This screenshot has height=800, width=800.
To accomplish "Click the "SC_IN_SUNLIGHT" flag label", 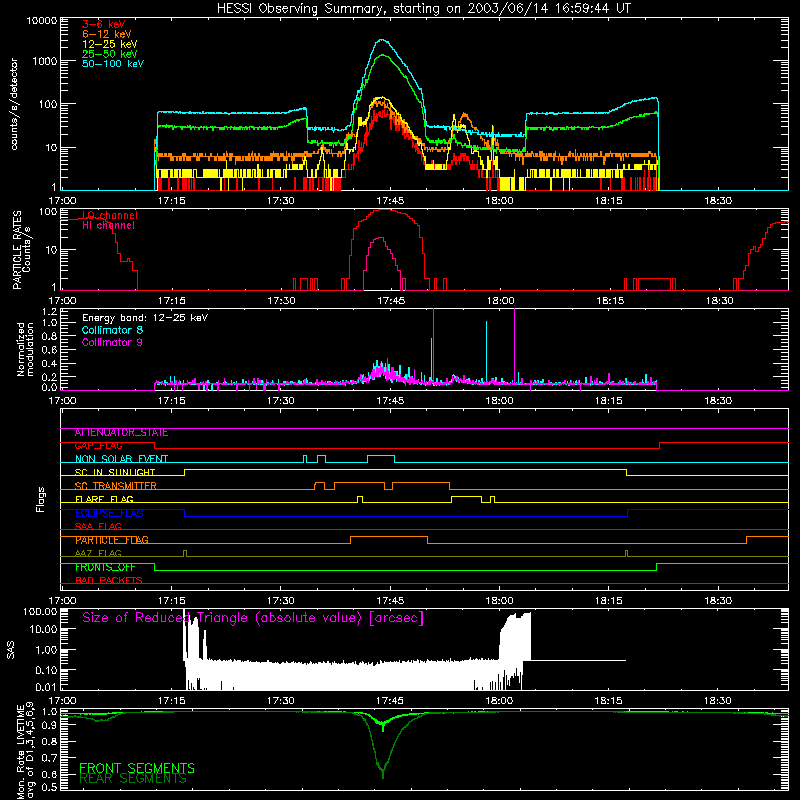I will (115, 472).
